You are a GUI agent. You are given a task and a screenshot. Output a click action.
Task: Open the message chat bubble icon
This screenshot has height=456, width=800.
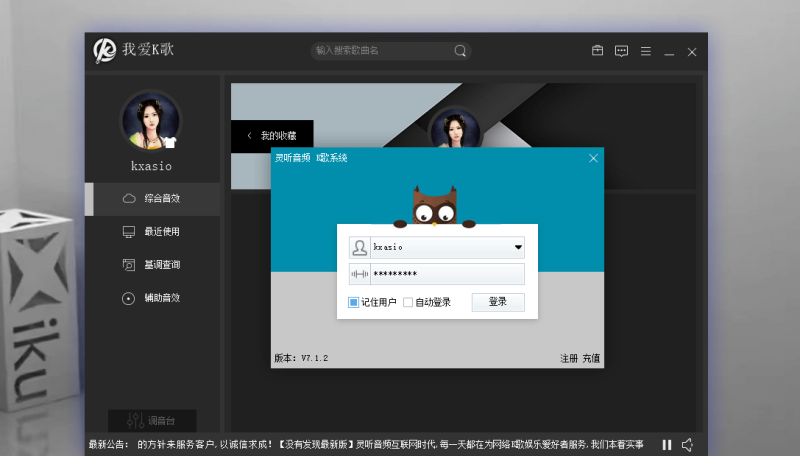[x=621, y=51]
